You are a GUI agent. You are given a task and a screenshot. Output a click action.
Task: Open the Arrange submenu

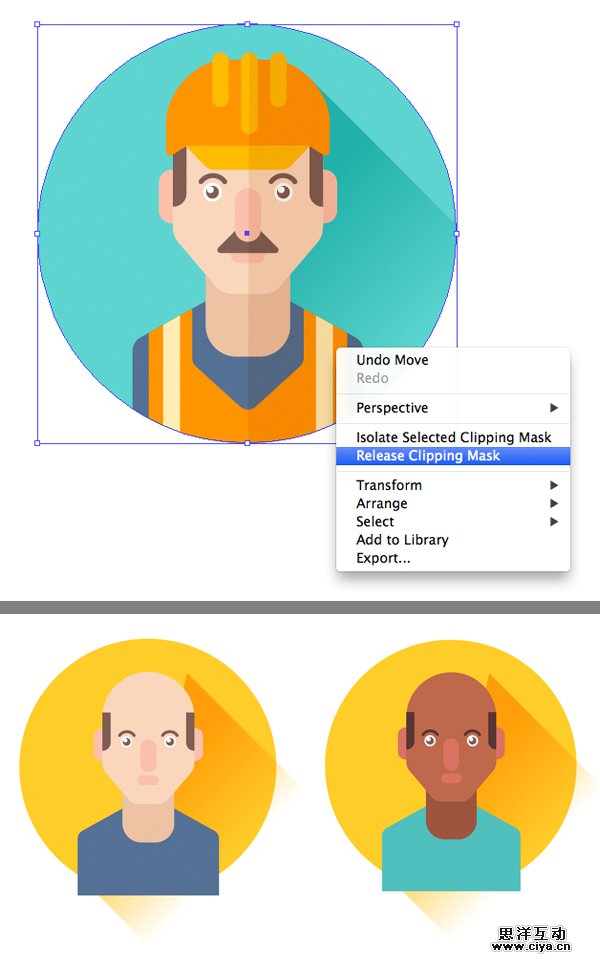click(453, 504)
